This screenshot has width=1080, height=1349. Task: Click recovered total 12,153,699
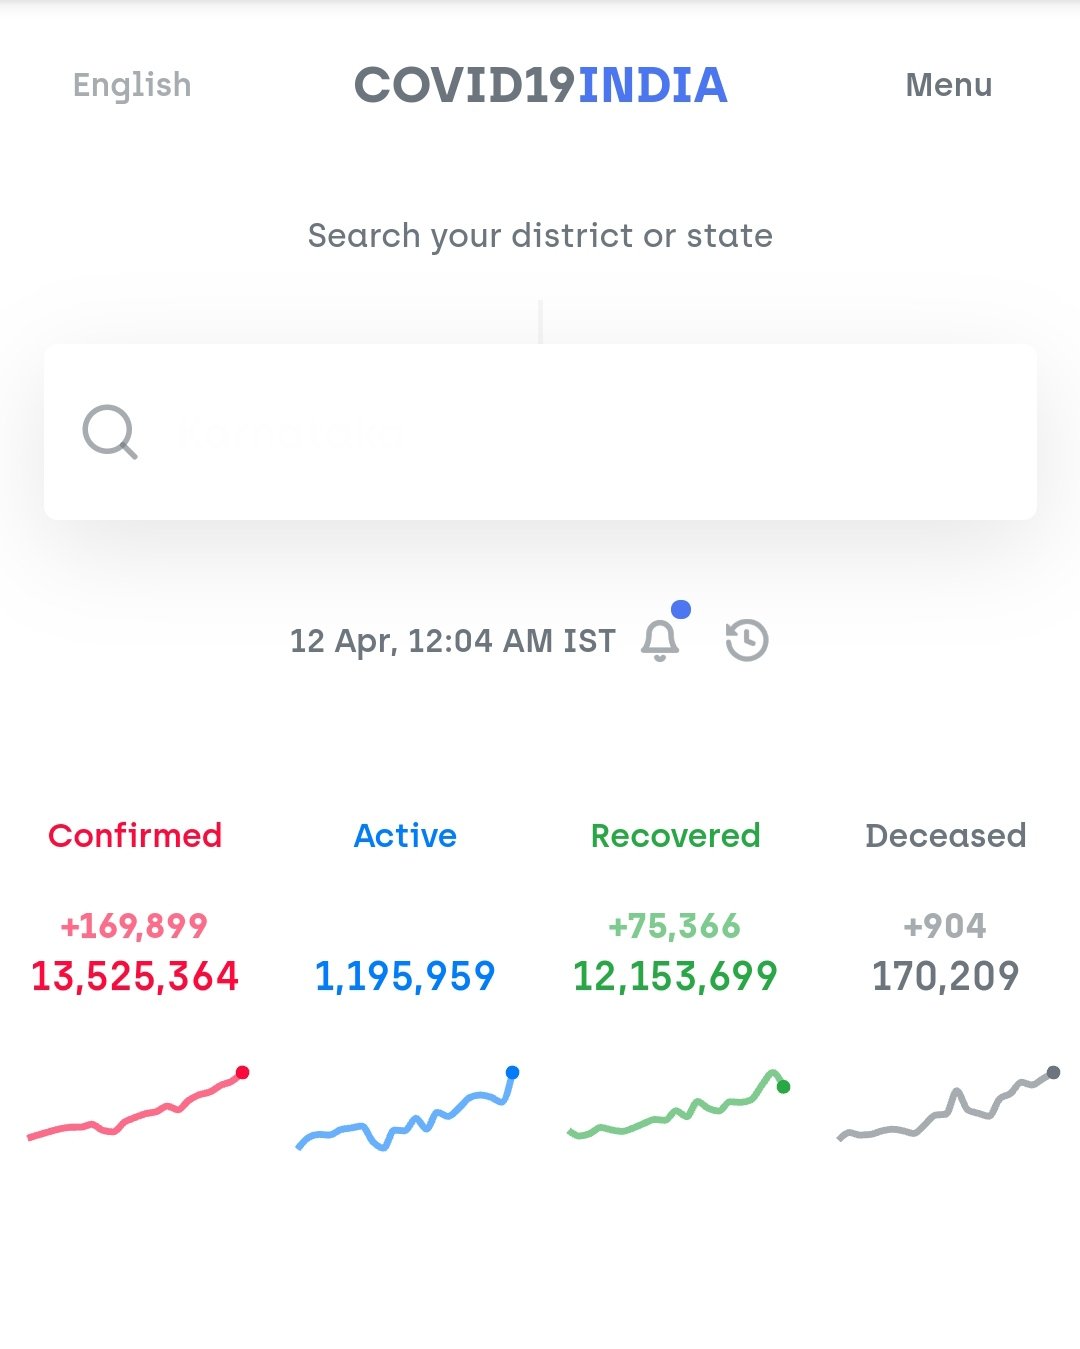(675, 976)
